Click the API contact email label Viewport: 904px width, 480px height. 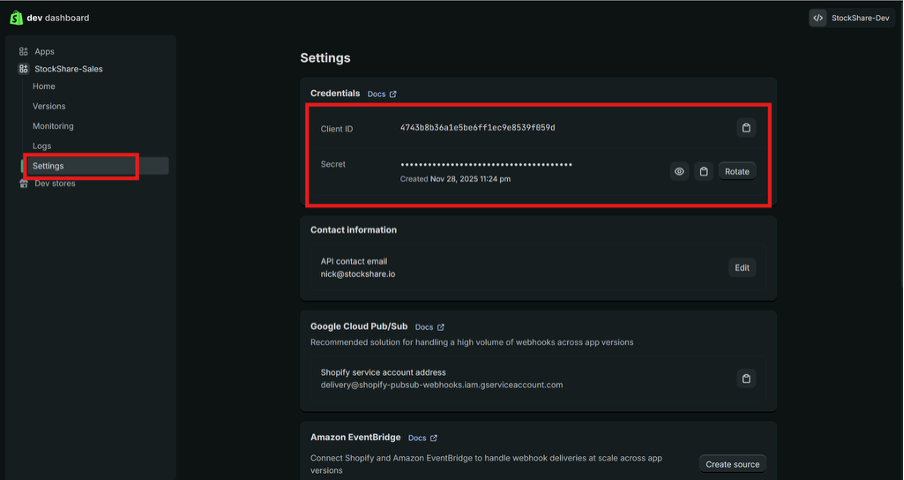354,262
